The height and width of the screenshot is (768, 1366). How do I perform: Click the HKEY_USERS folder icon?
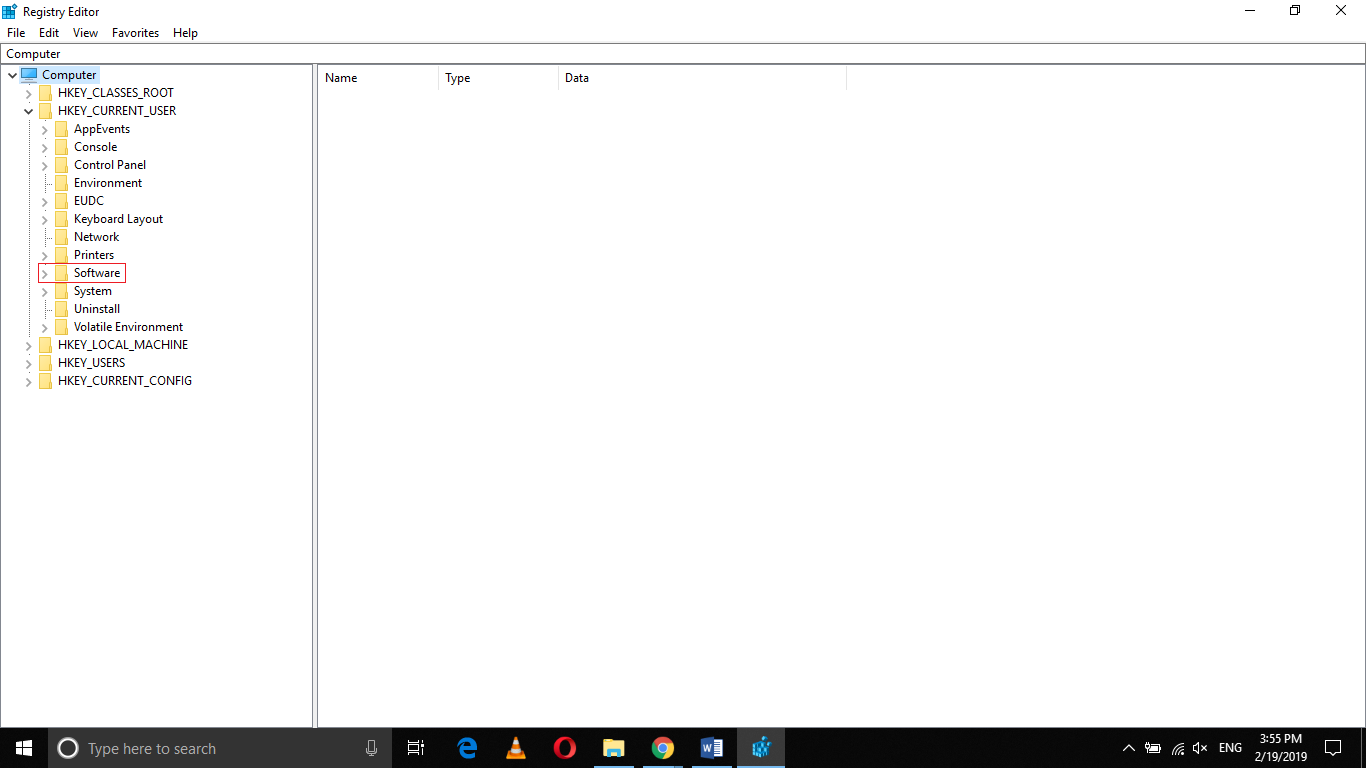tap(46, 363)
